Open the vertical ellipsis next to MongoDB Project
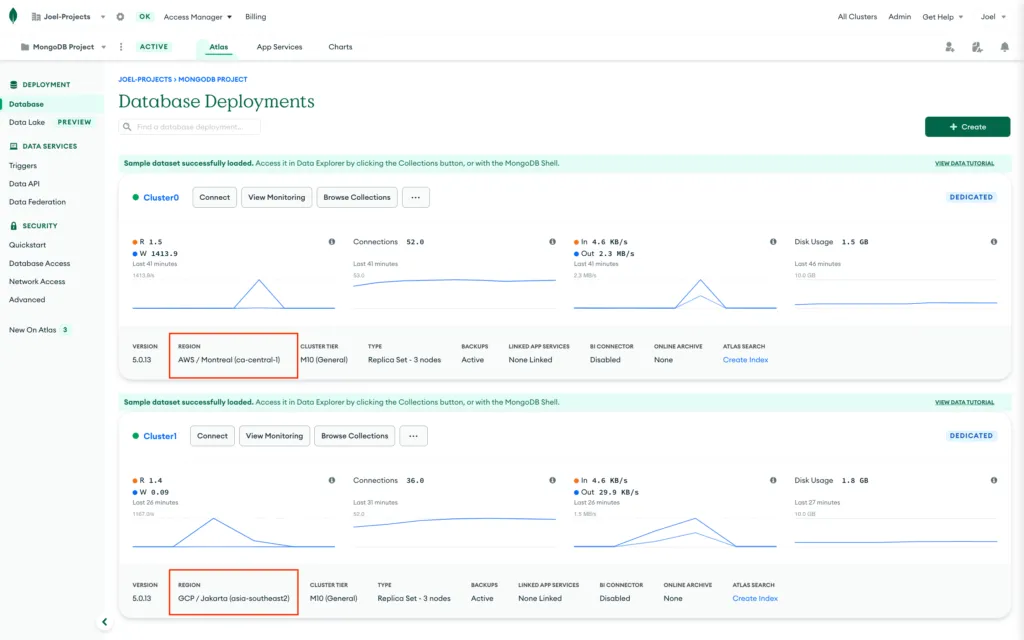This screenshot has height=640, width=1024. [x=120, y=46]
